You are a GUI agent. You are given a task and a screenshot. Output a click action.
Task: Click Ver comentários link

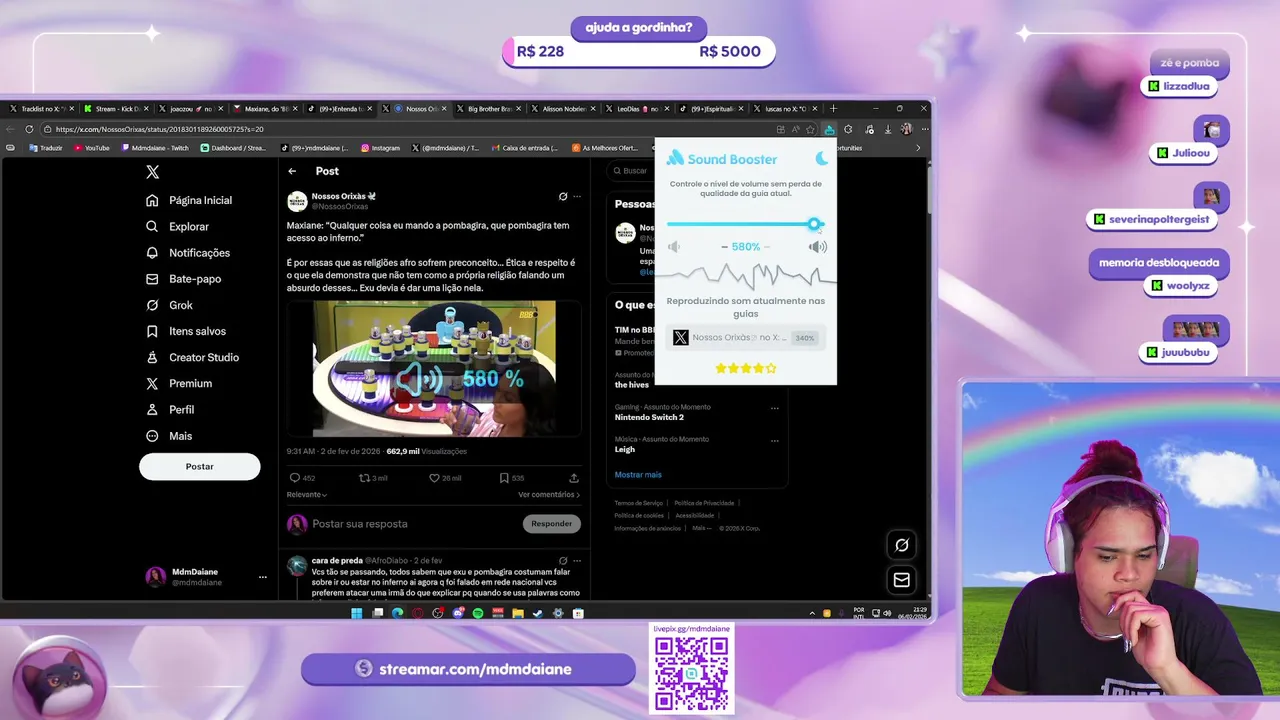tap(549, 495)
